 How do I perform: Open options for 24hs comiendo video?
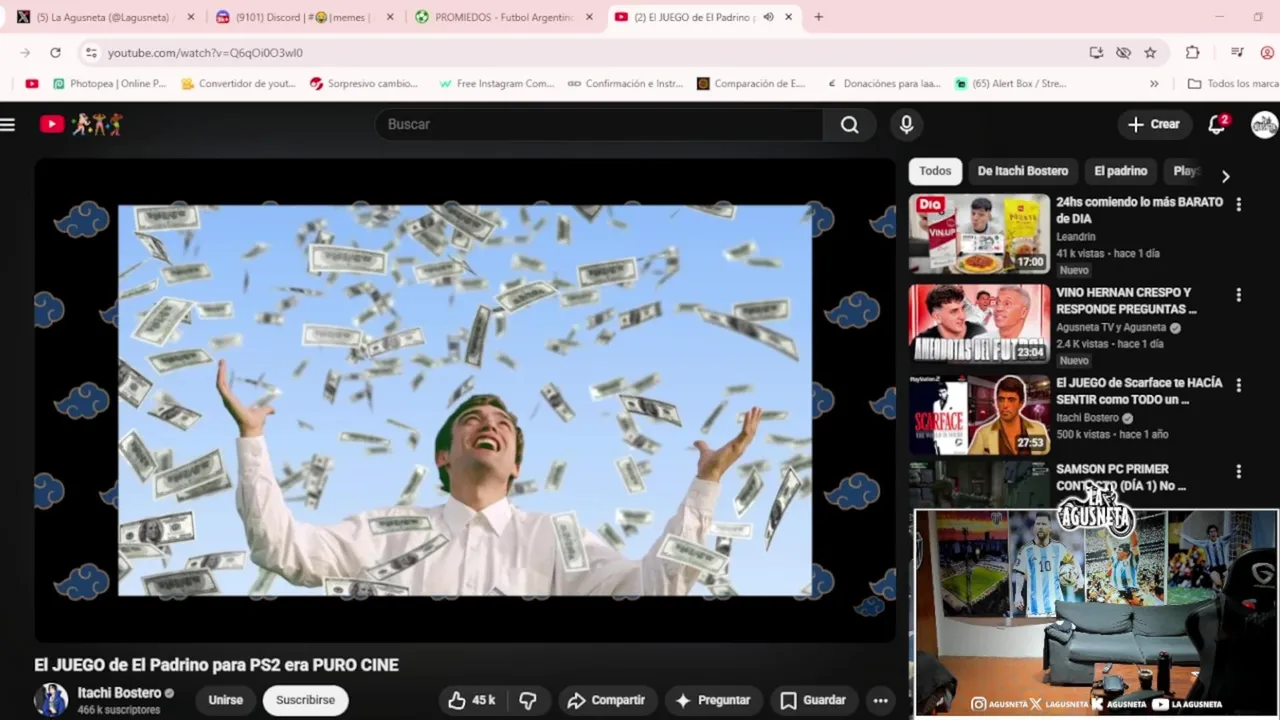coord(1238,204)
